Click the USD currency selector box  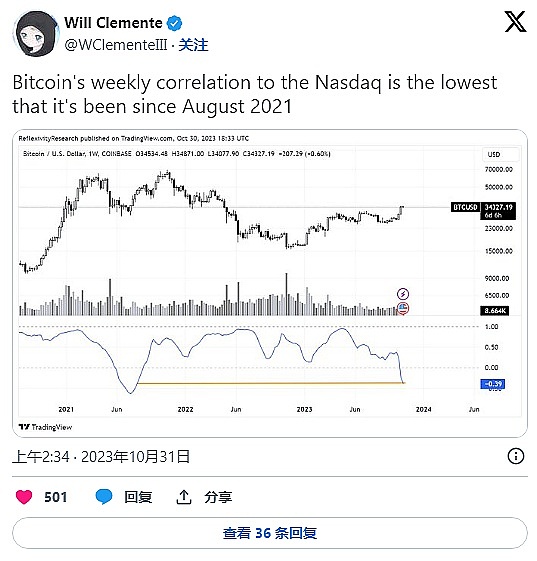(x=500, y=155)
